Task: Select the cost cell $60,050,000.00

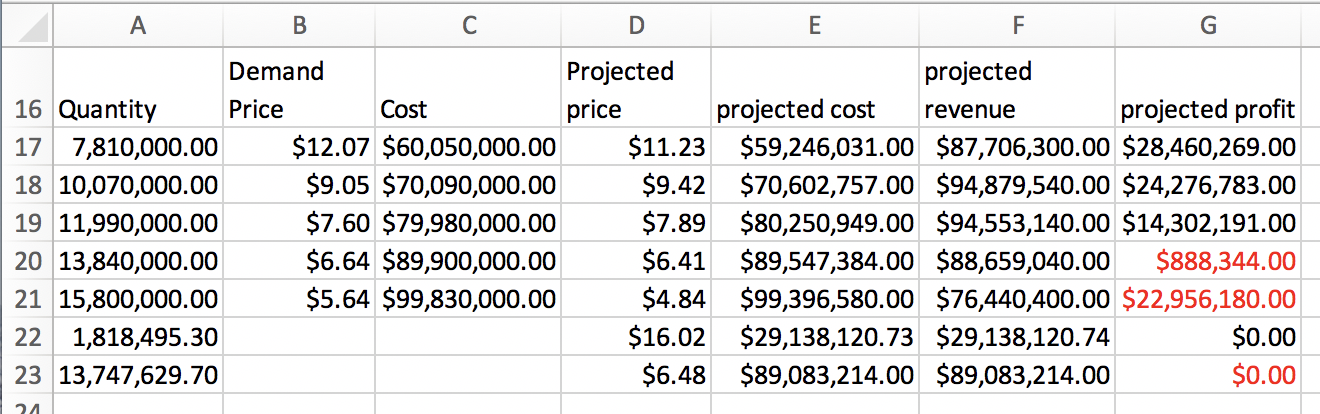Action: [x=466, y=148]
